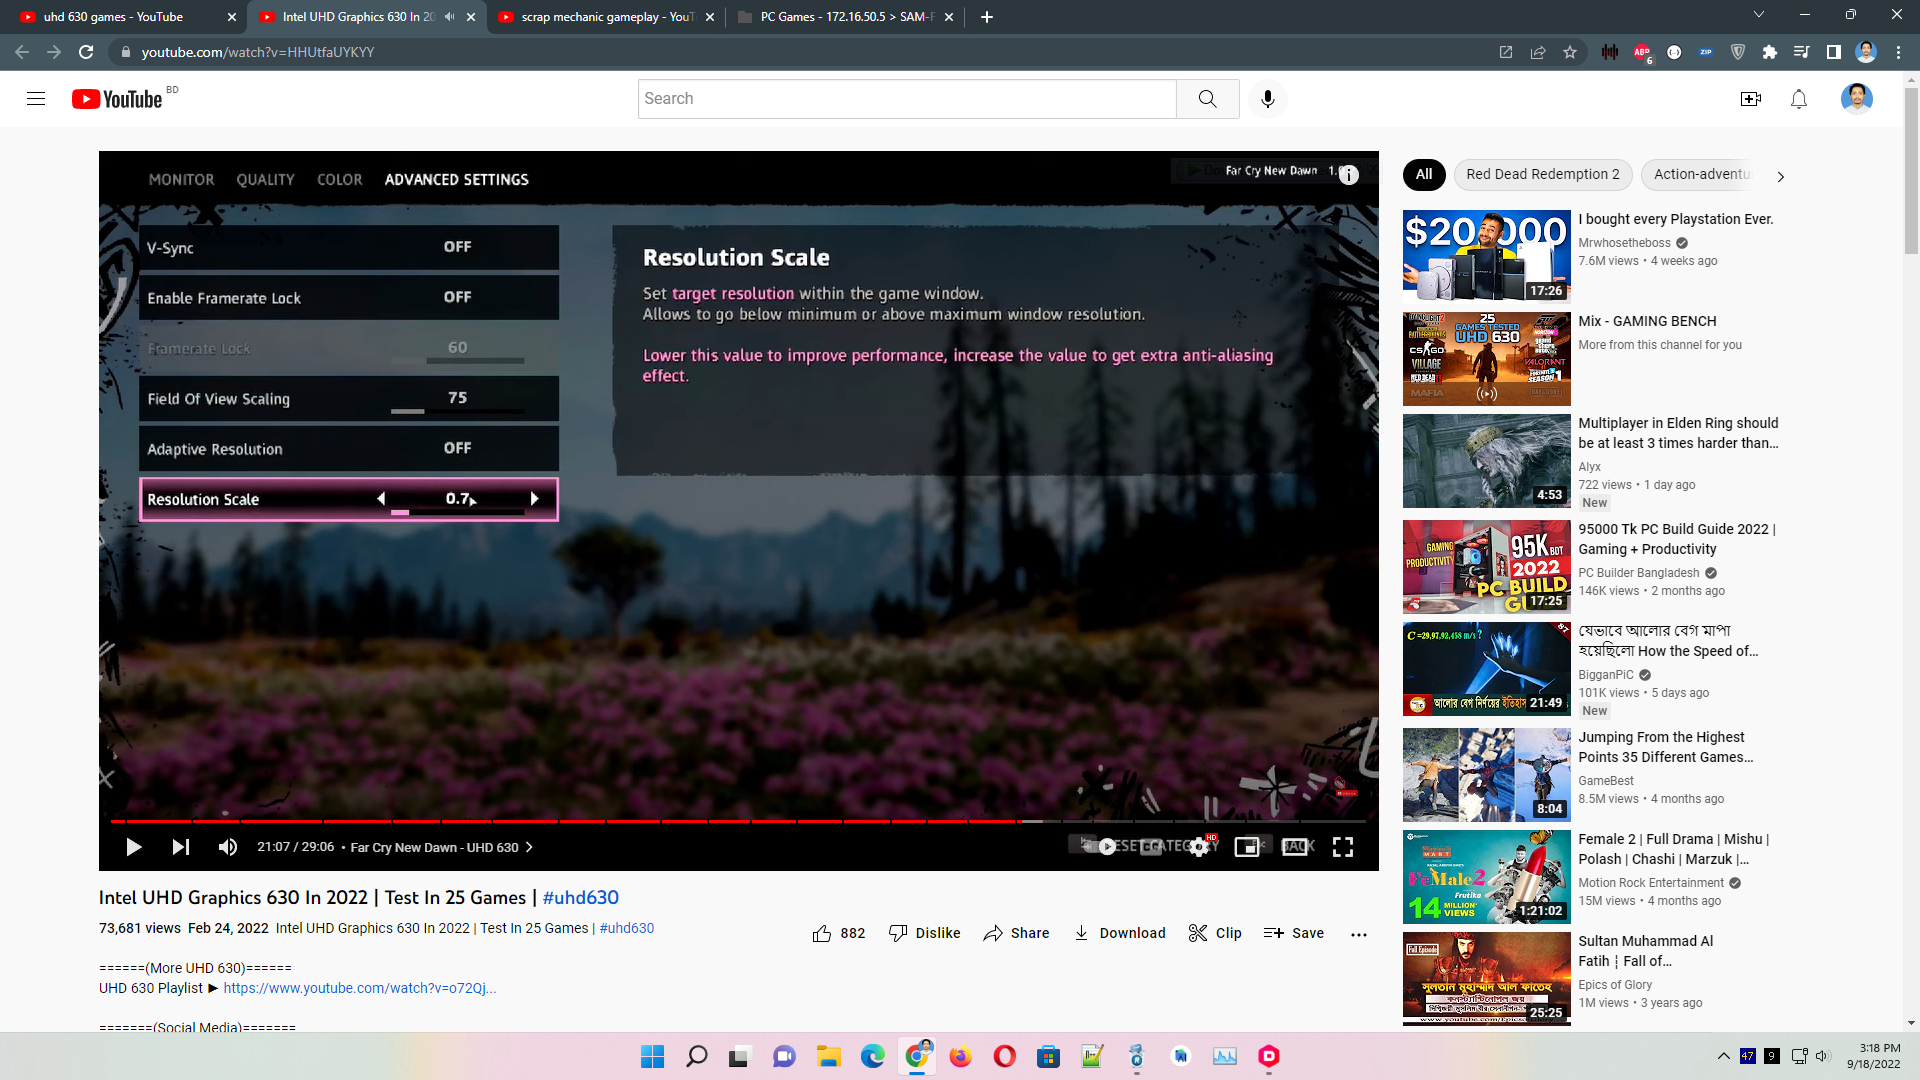
Task: Open browser media controls
Action: (x=1802, y=52)
